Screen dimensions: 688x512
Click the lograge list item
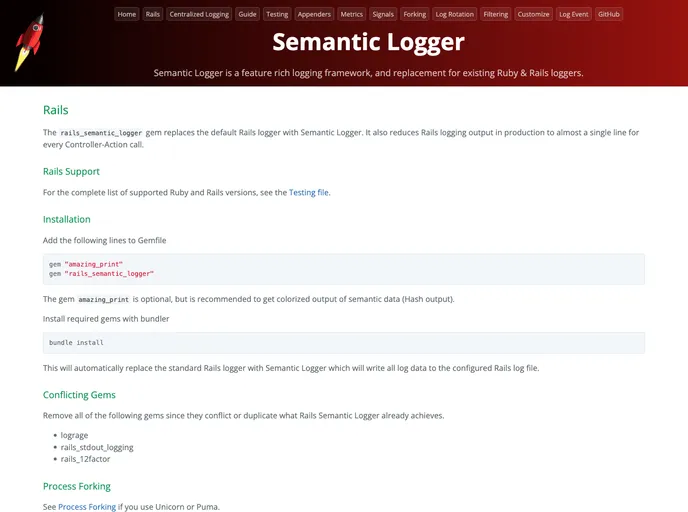(x=74, y=435)
